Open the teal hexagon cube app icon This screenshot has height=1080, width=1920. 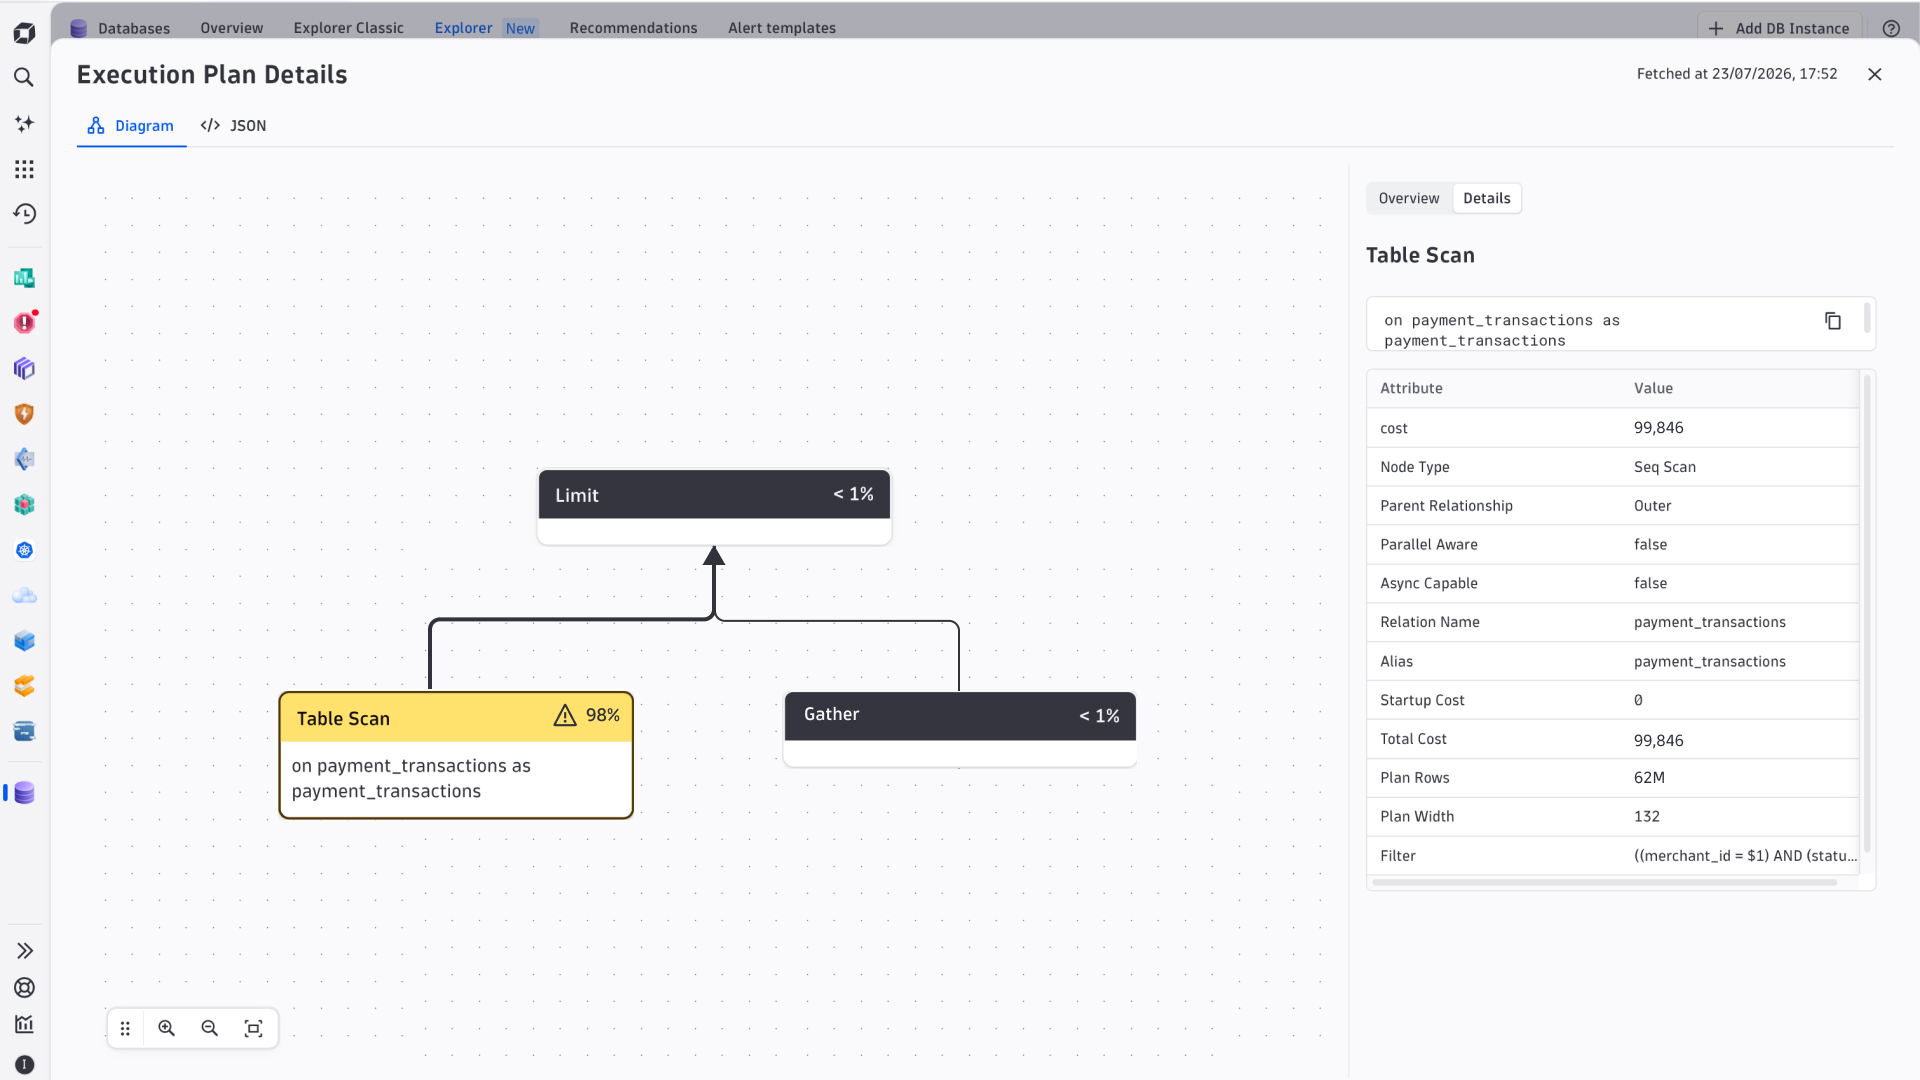click(24, 505)
